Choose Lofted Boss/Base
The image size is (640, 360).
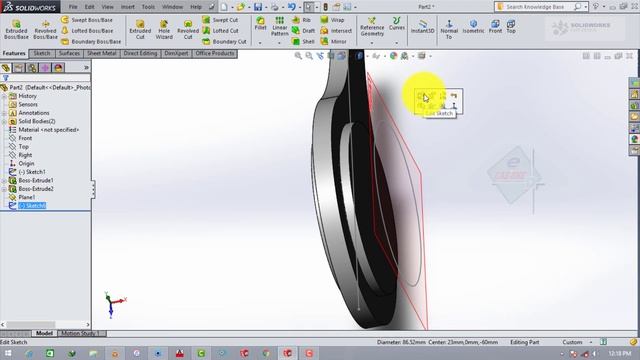(87, 31)
